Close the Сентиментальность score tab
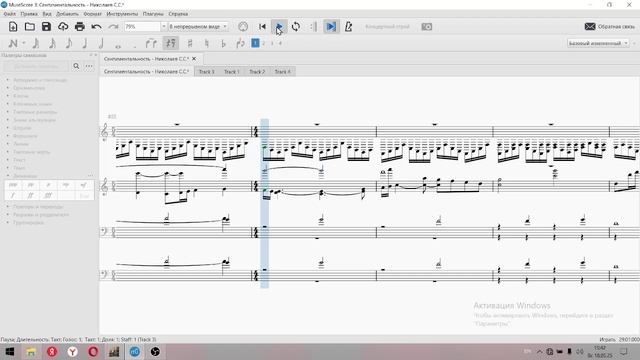Viewport: 640px width, 360px height. [194, 59]
